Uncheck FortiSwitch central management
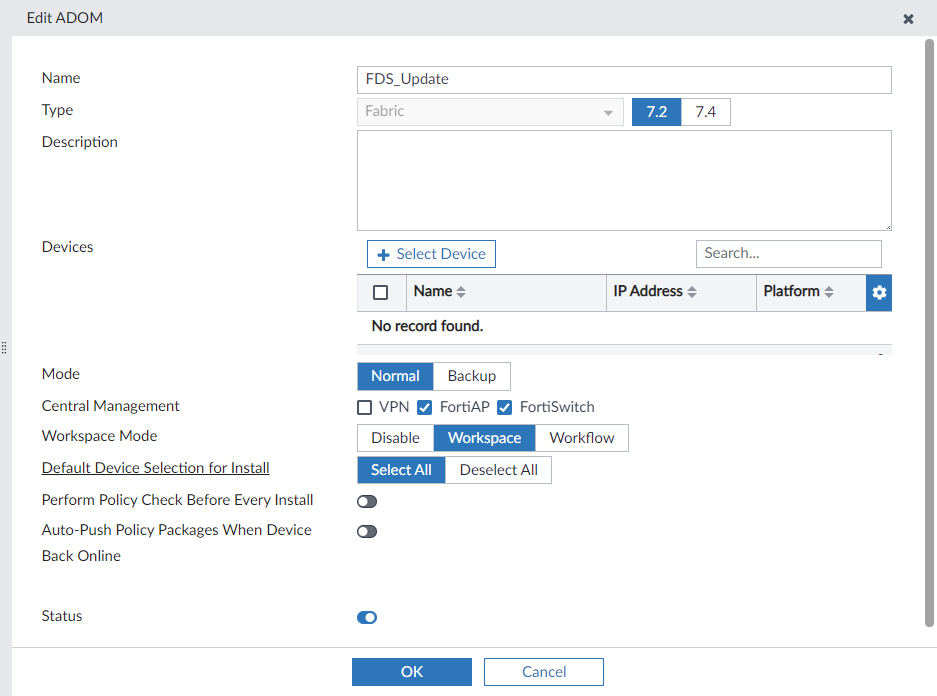Viewport: 937px width, 696px height. [x=504, y=407]
